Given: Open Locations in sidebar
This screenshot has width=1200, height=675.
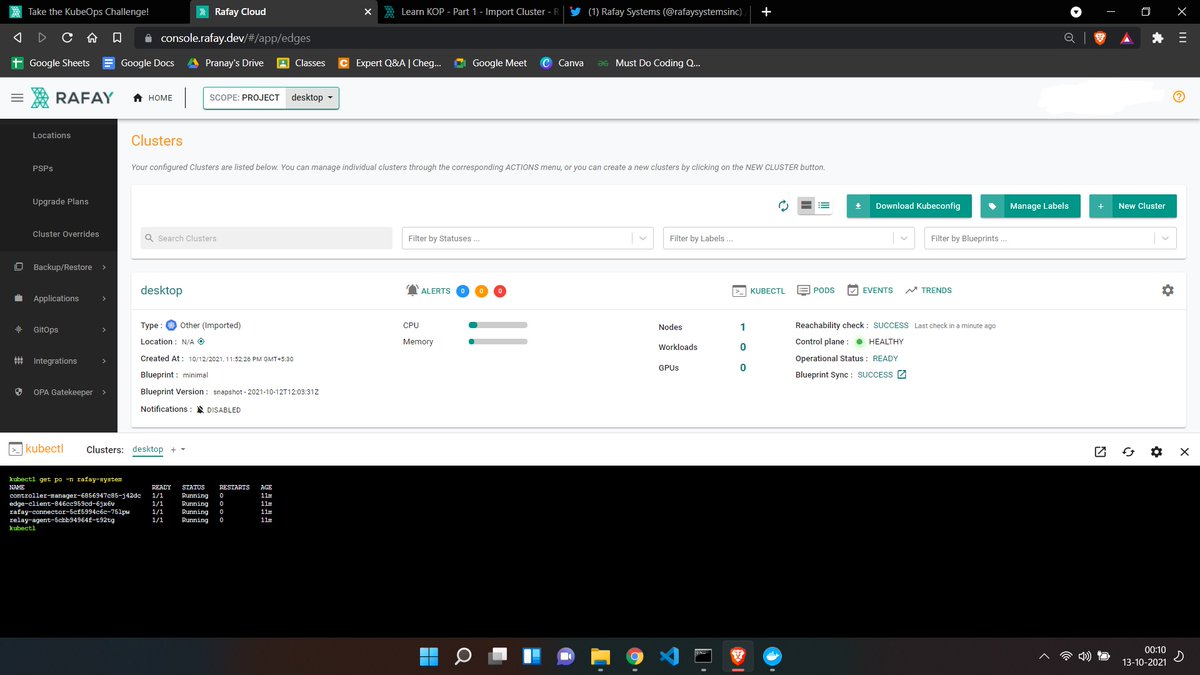Looking at the screenshot, I should [52, 135].
